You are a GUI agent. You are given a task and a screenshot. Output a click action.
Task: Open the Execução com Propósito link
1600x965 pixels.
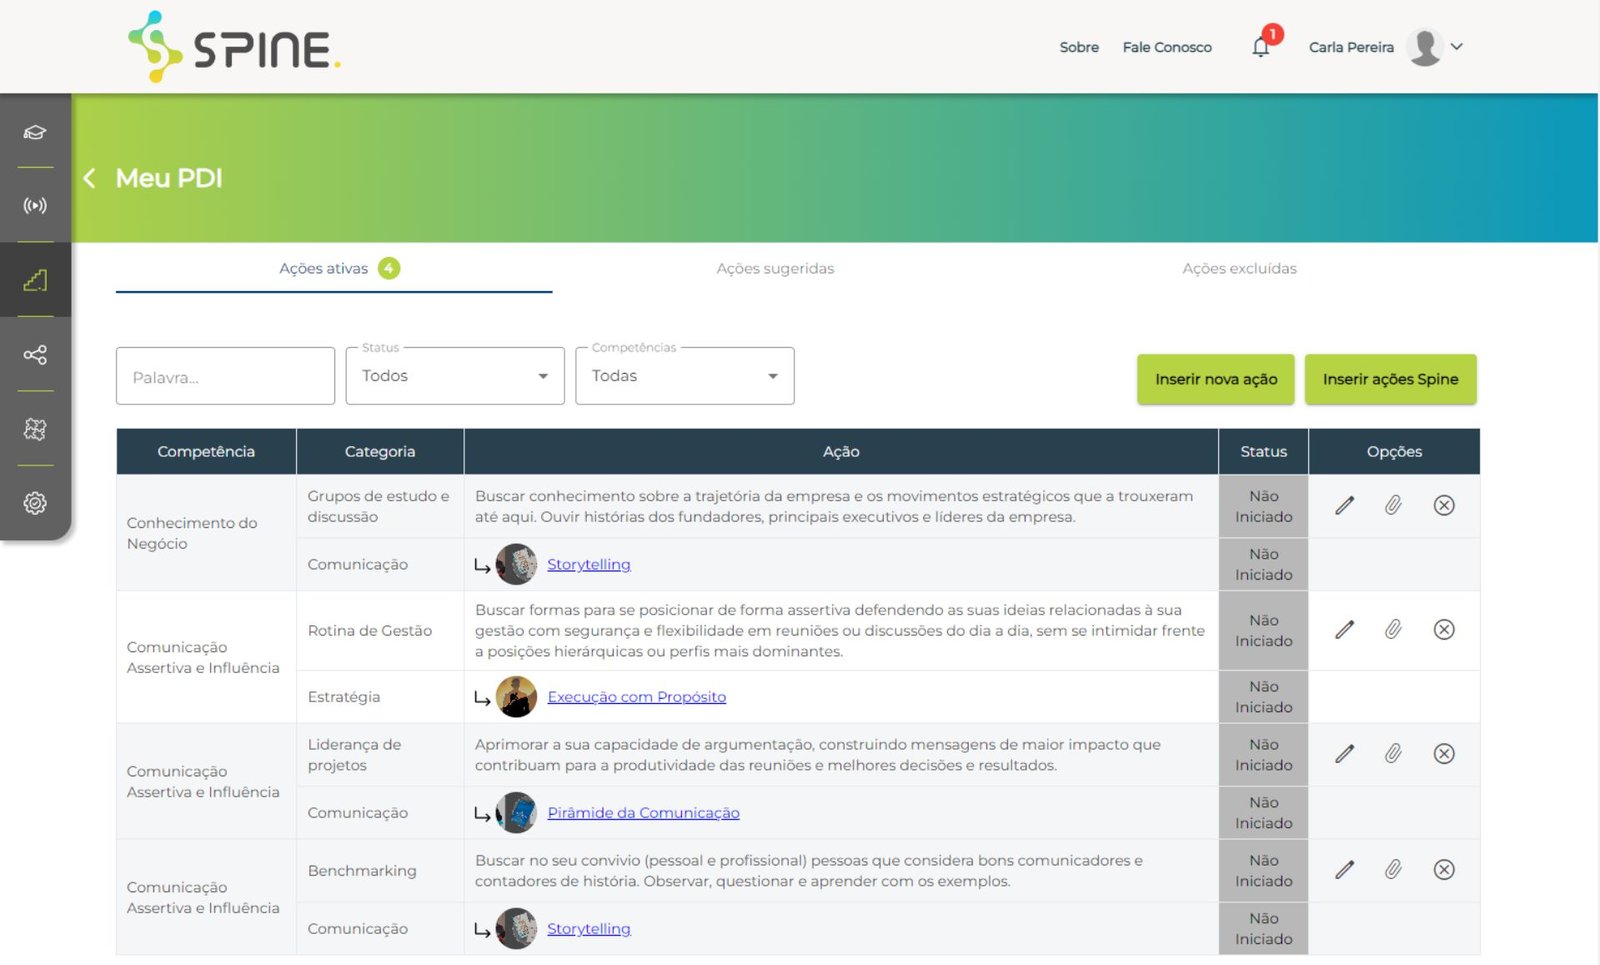636,697
